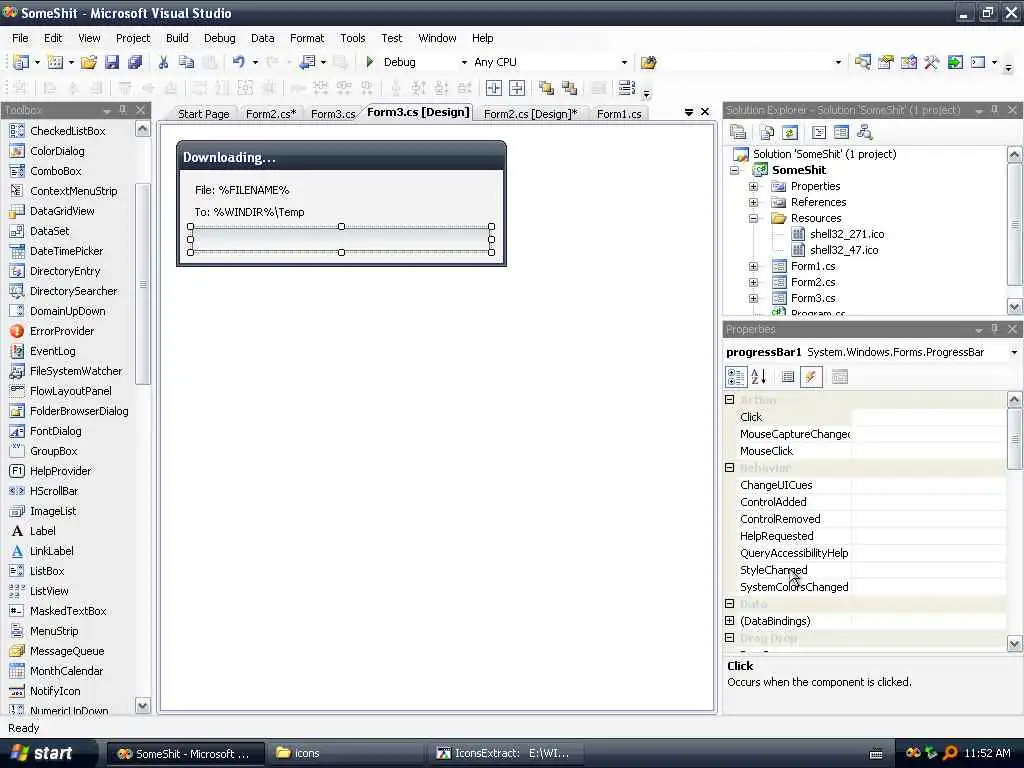This screenshot has height=768, width=1024.
Task: Click View Designer icon in Solution Explorer
Action: (841, 133)
